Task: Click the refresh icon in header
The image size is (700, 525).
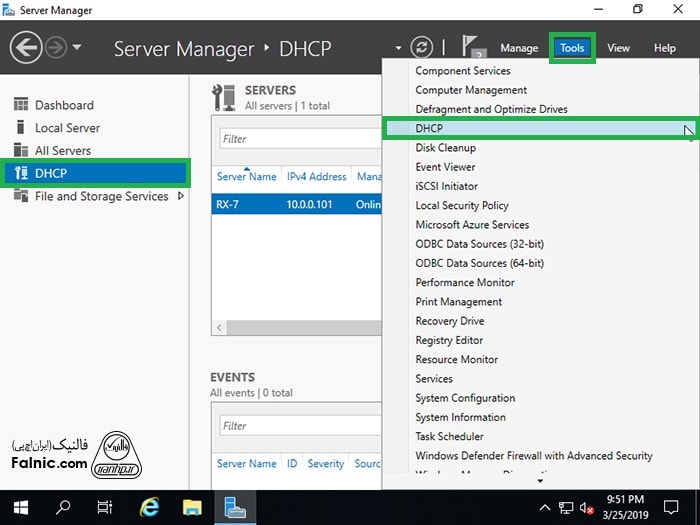Action: point(422,47)
